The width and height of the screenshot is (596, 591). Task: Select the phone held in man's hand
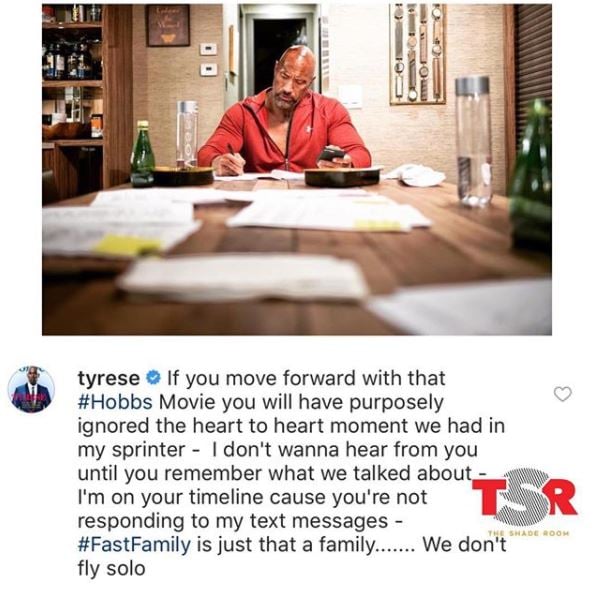331,155
